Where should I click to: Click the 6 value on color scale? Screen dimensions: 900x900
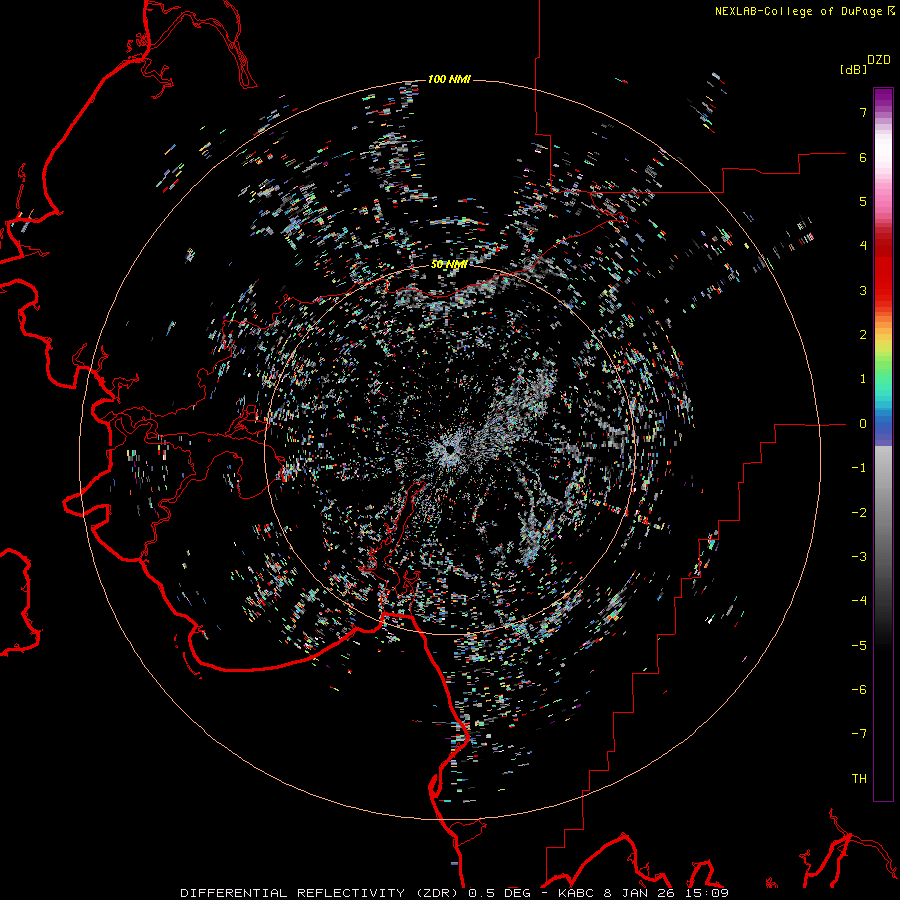862,157
